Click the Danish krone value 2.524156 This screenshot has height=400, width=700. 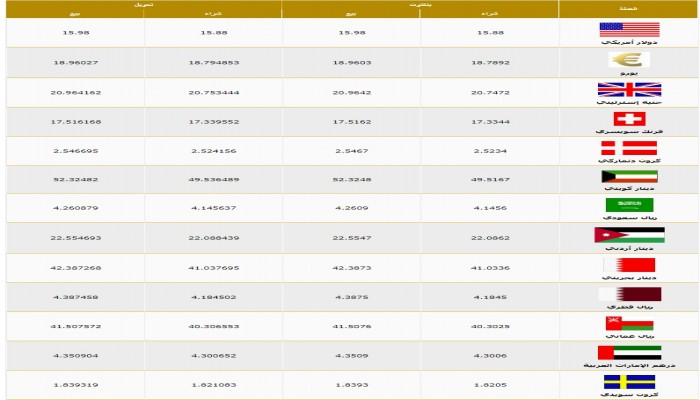tap(214, 151)
